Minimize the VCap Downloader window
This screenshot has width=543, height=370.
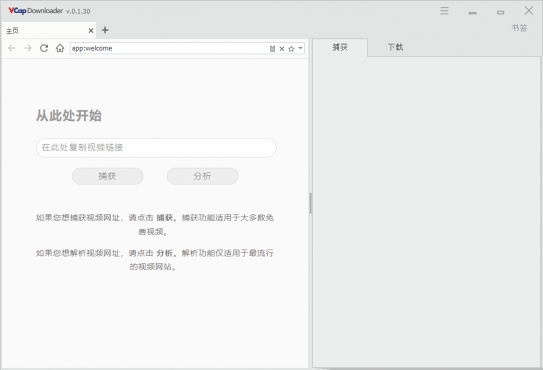pyautogui.click(x=472, y=13)
